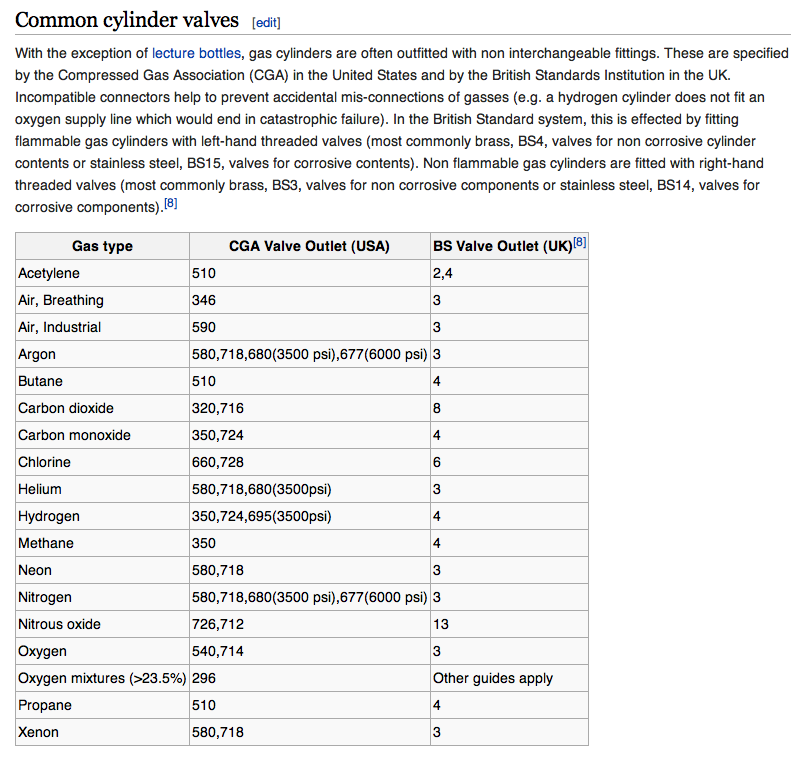Click the Common cylinder valves heading
Screen dimensions: 798x758
(x=127, y=20)
